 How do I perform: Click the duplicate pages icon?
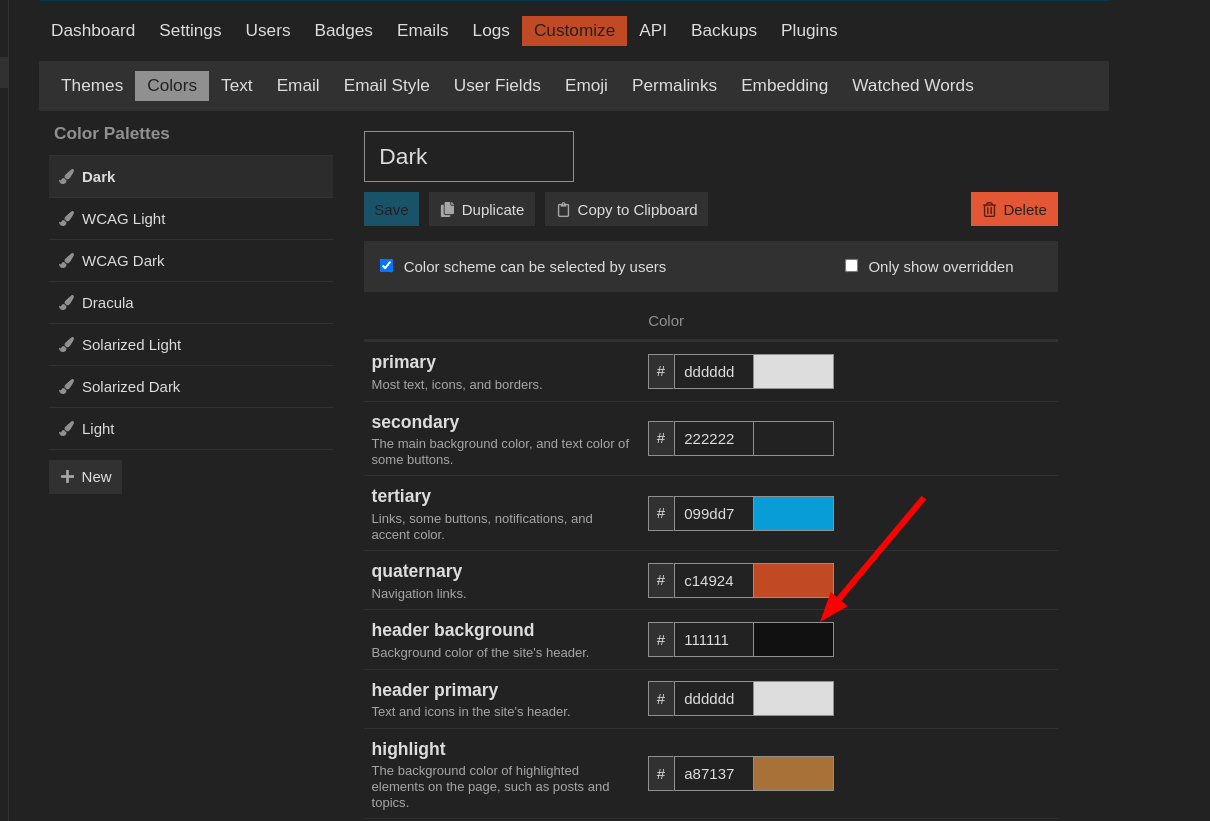[x=447, y=209]
